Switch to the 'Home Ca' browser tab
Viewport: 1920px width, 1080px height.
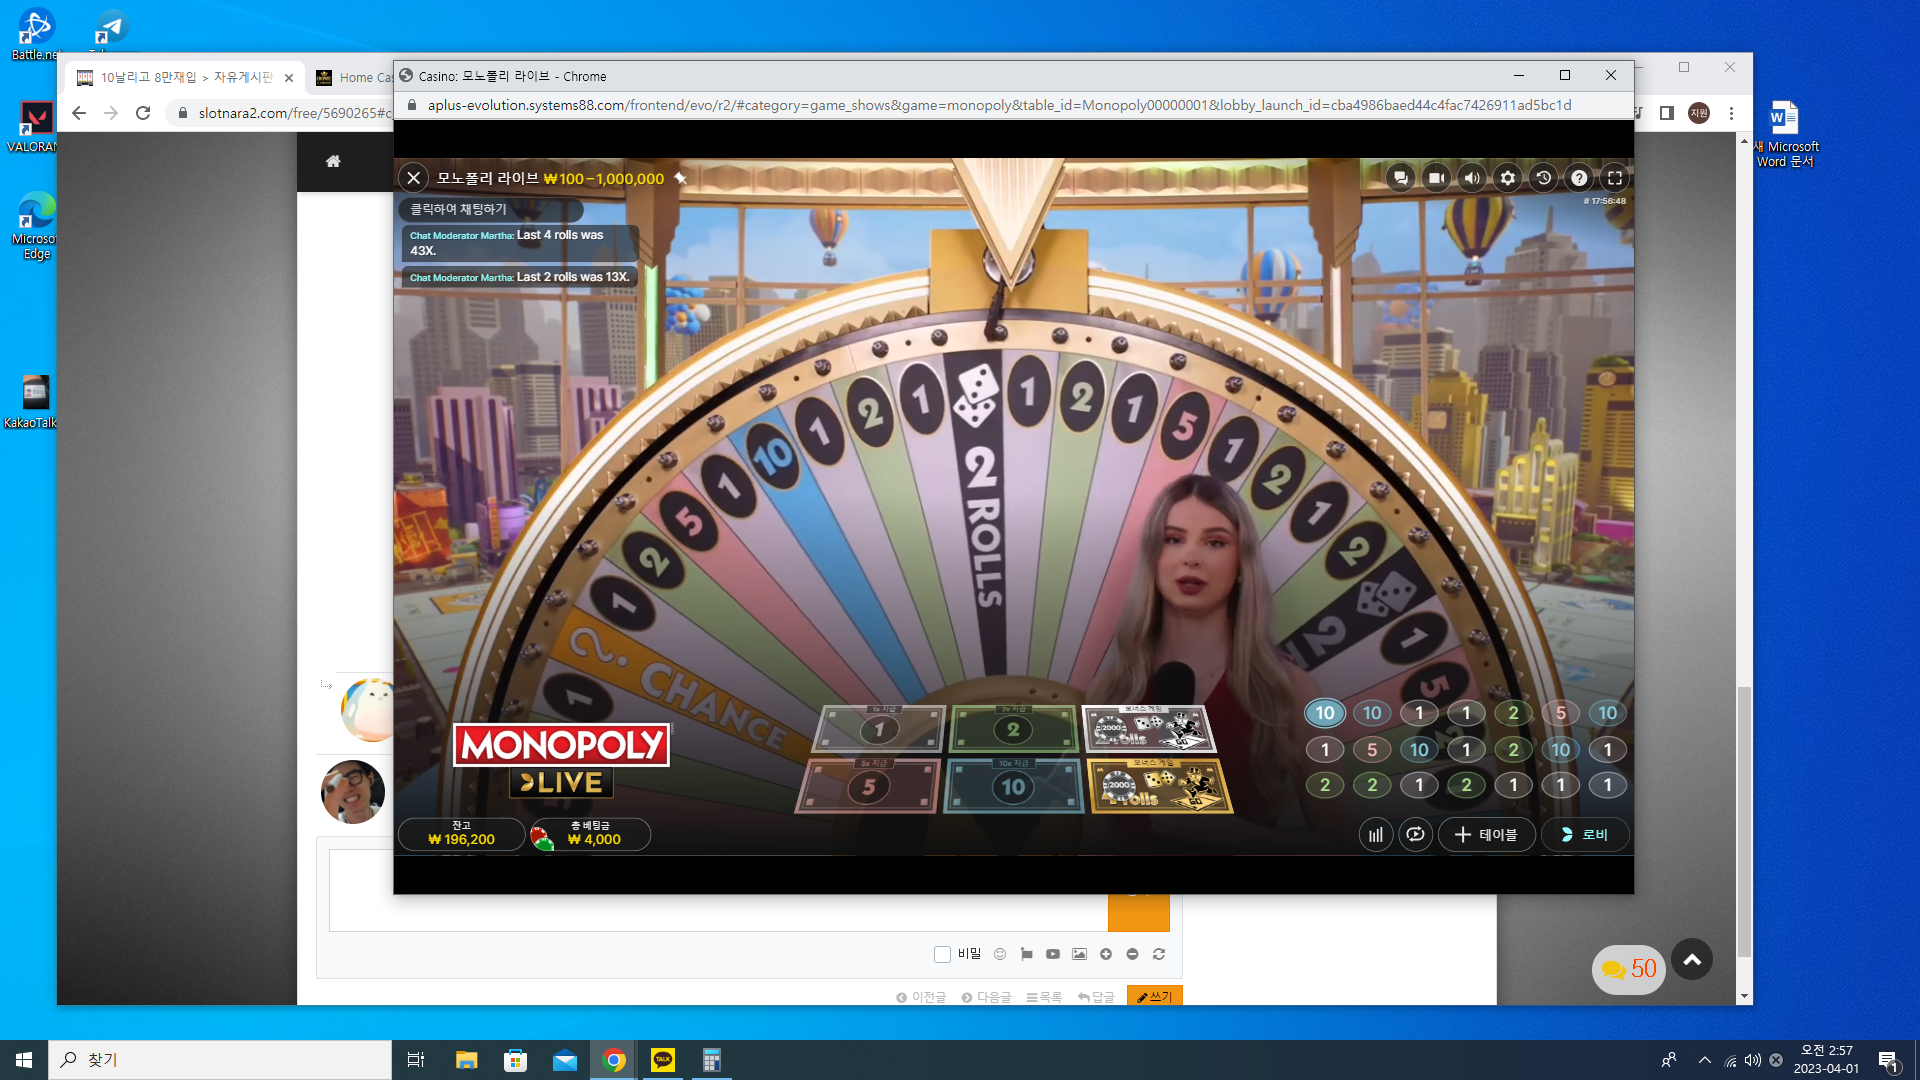point(356,77)
